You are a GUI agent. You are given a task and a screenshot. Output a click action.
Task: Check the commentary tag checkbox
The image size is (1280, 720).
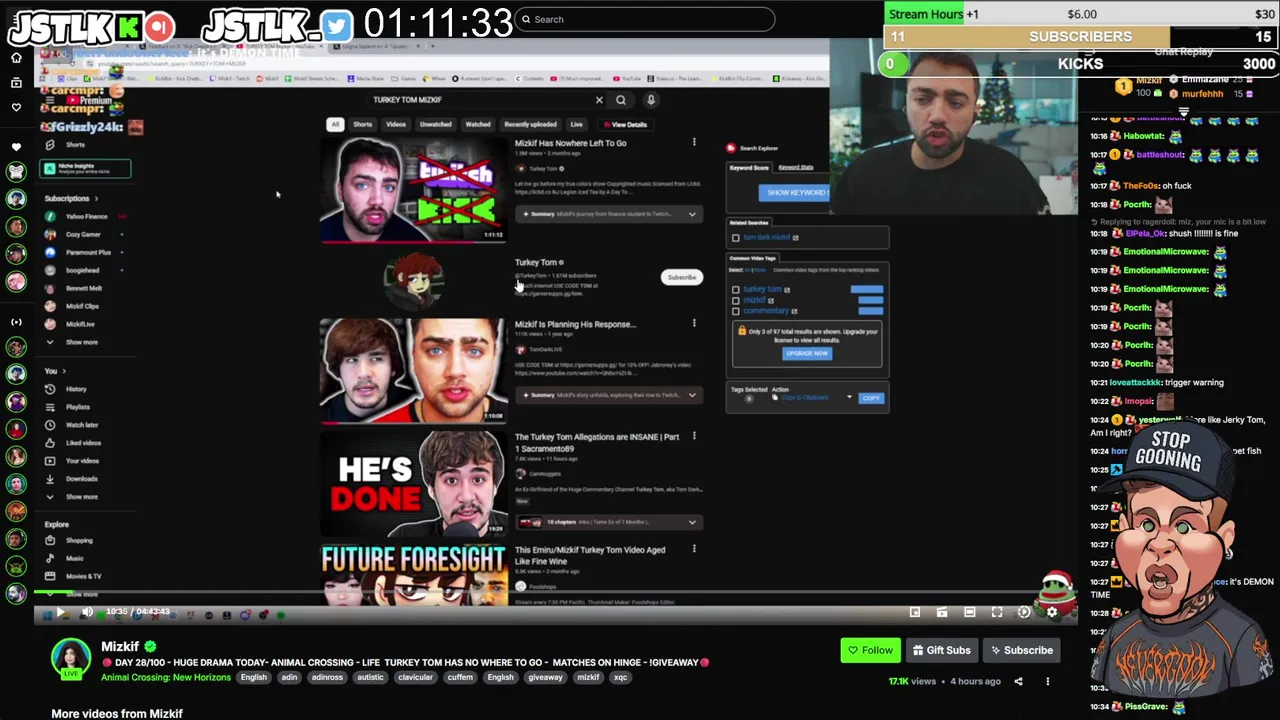[736, 311]
